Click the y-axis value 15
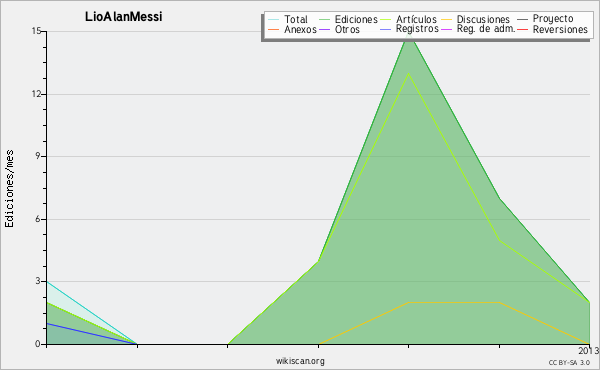The image size is (600, 370). [36, 31]
